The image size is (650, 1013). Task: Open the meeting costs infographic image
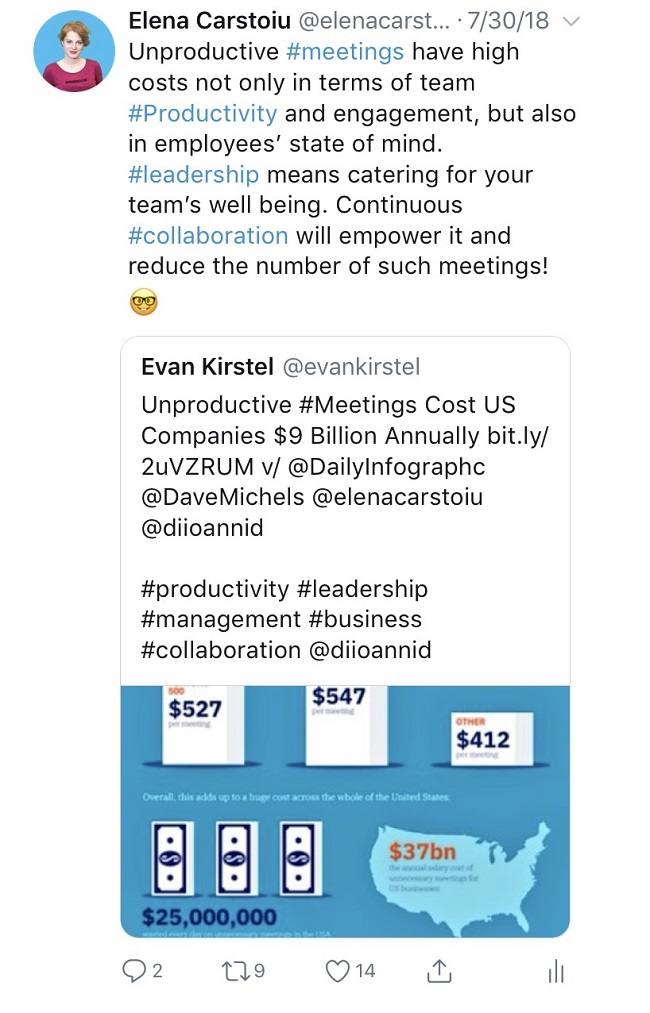tap(345, 810)
